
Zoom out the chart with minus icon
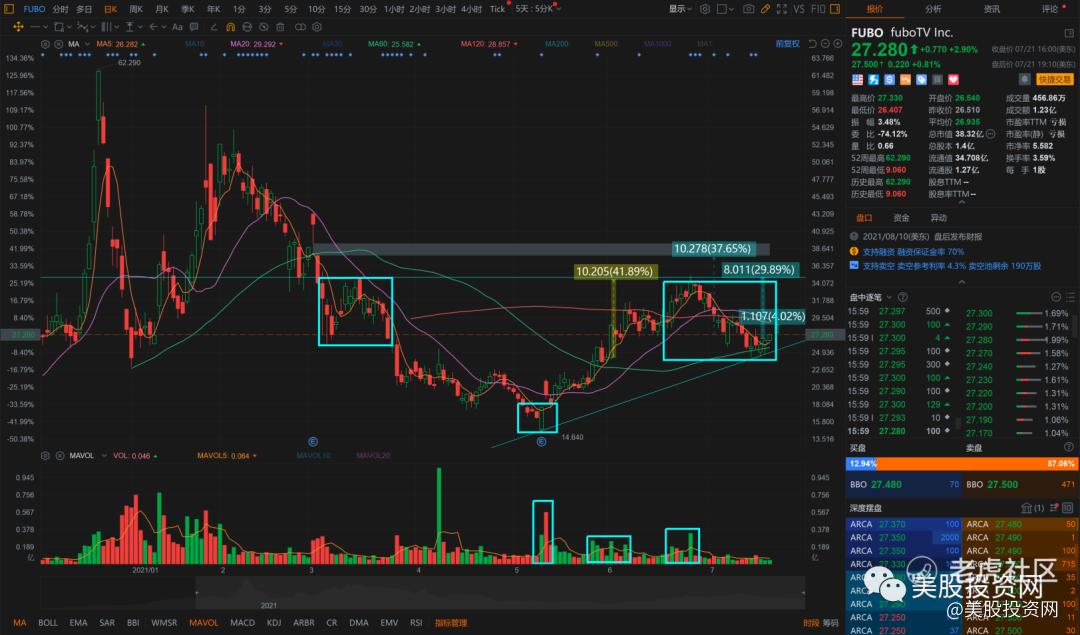click(x=825, y=43)
